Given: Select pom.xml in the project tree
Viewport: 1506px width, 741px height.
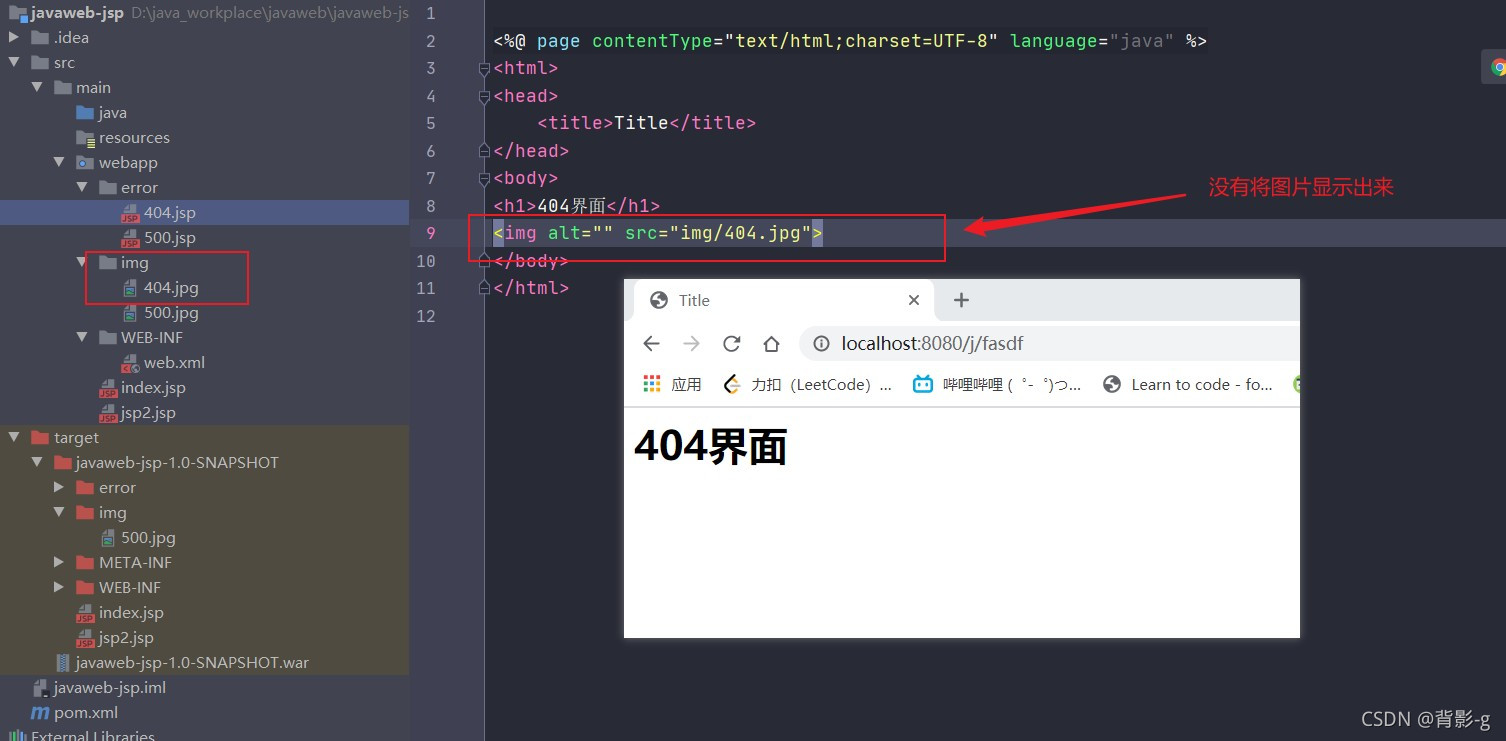Looking at the screenshot, I should pyautogui.click(x=86, y=713).
